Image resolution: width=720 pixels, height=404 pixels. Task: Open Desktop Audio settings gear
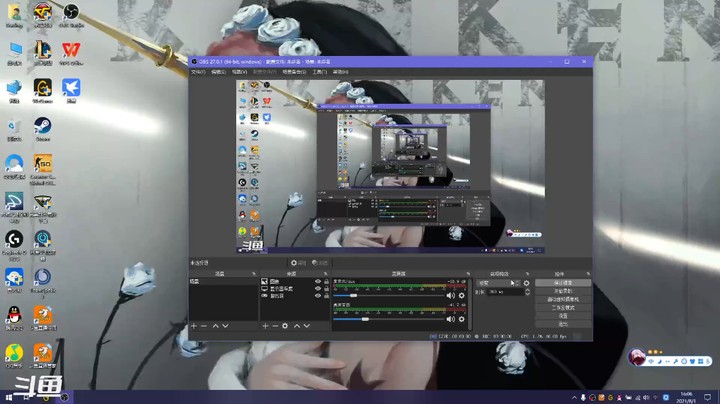(x=461, y=319)
